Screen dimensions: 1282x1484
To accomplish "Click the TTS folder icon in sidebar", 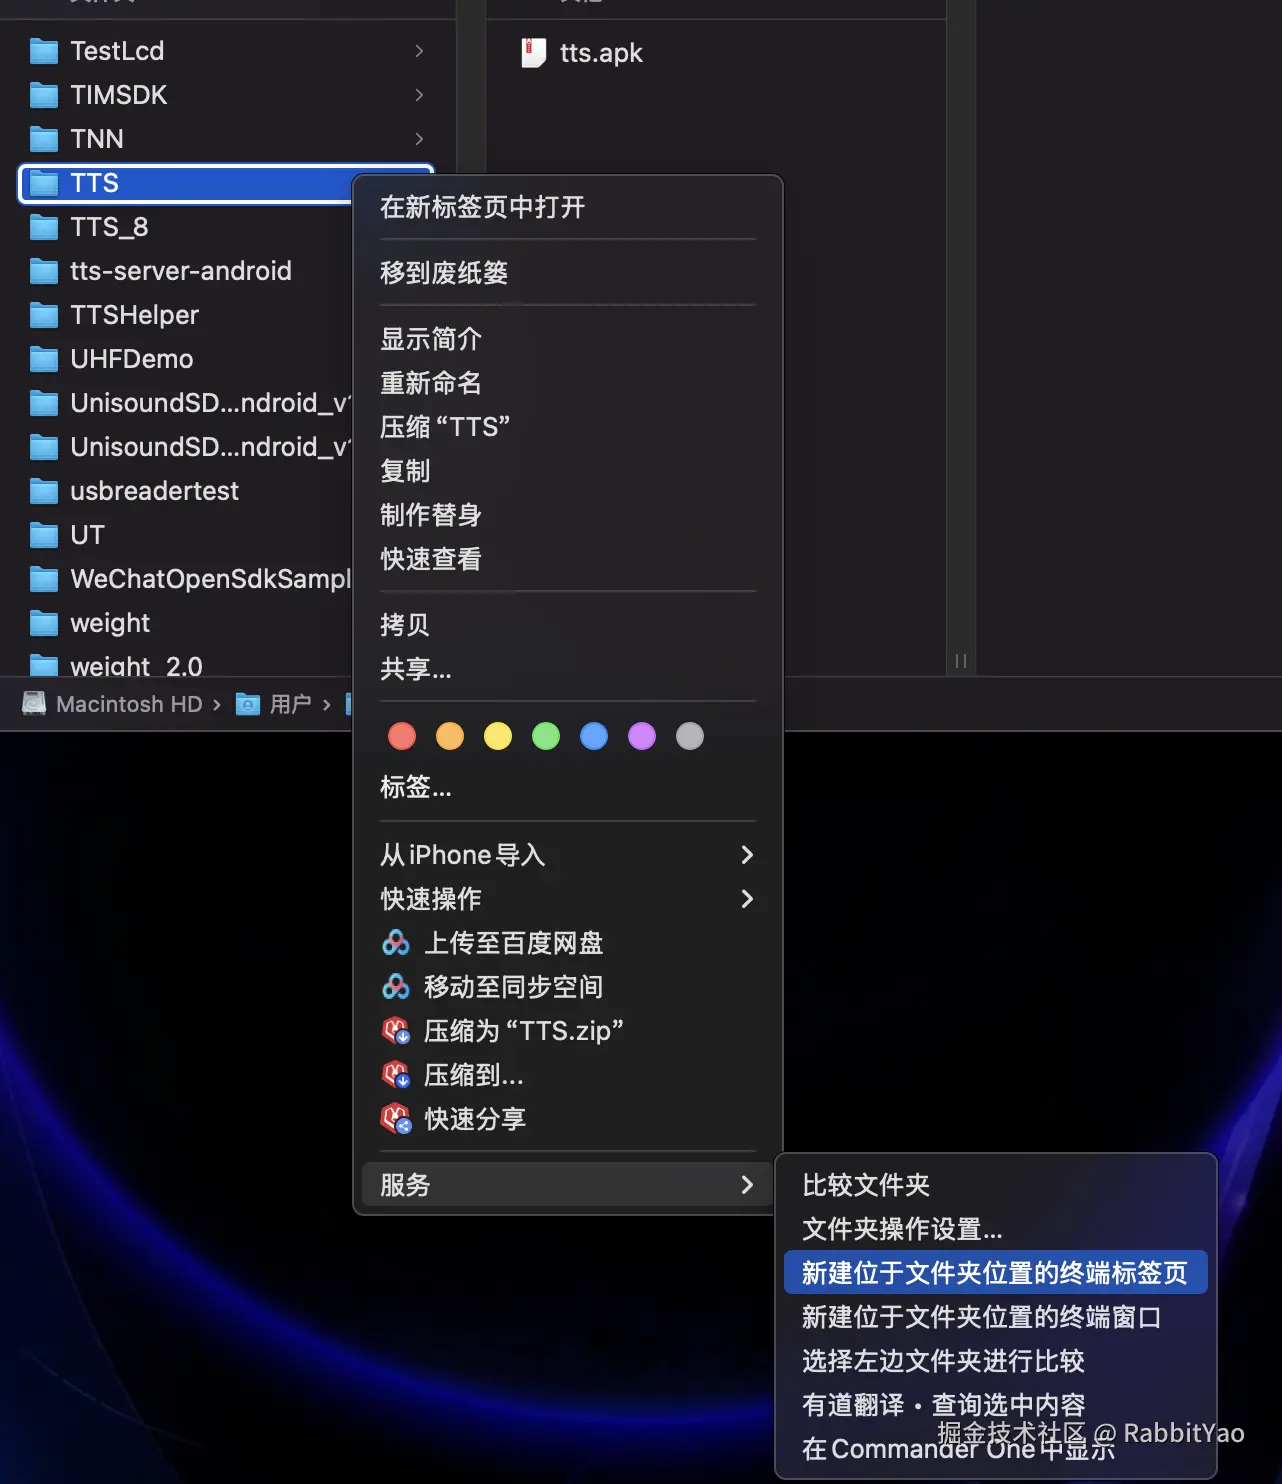I will coord(44,183).
